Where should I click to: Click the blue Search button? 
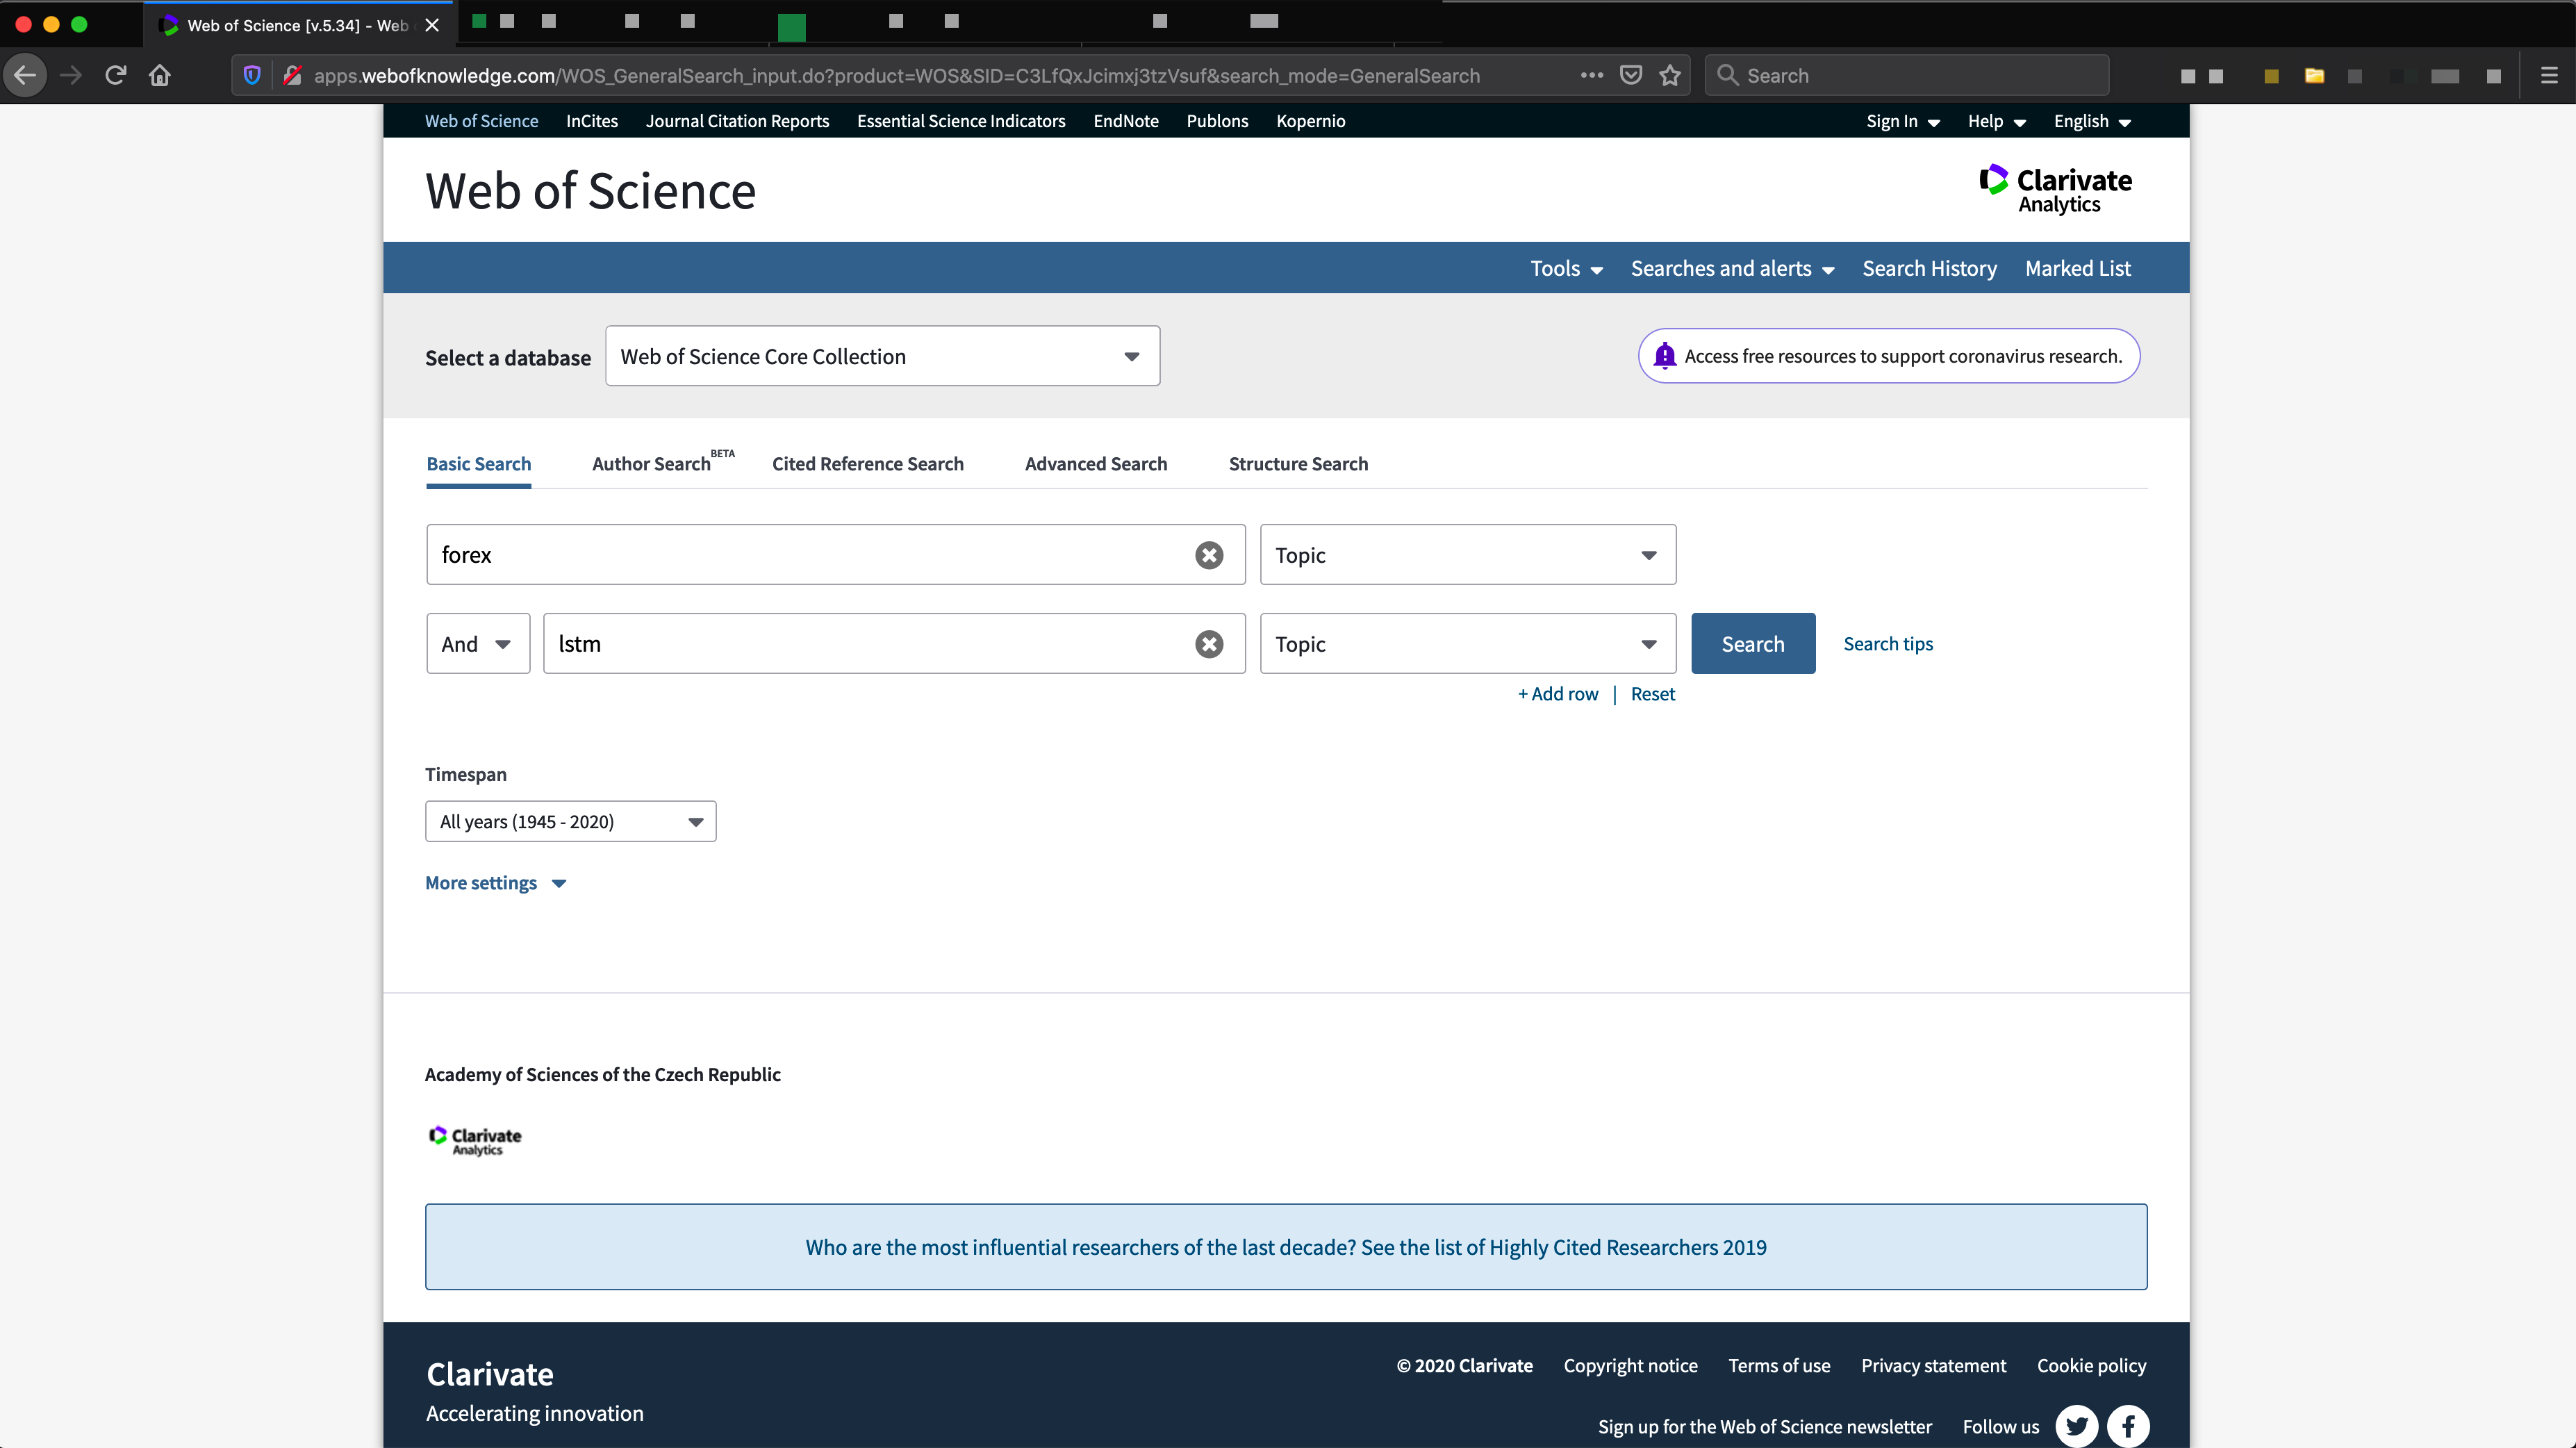point(1752,644)
